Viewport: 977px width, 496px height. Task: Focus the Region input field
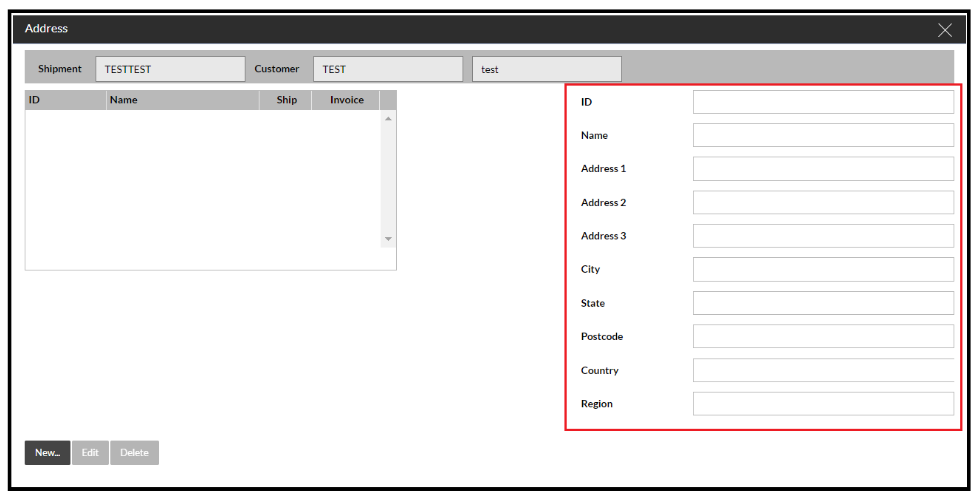click(x=822, y=404)
